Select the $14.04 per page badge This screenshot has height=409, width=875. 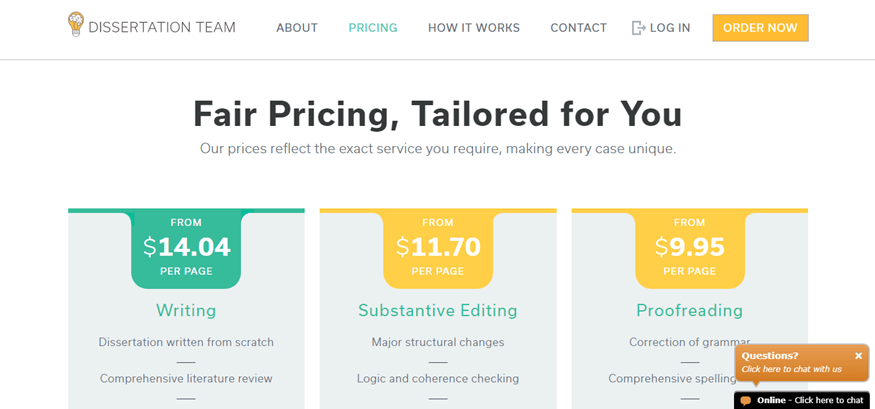tap(186, 247)
